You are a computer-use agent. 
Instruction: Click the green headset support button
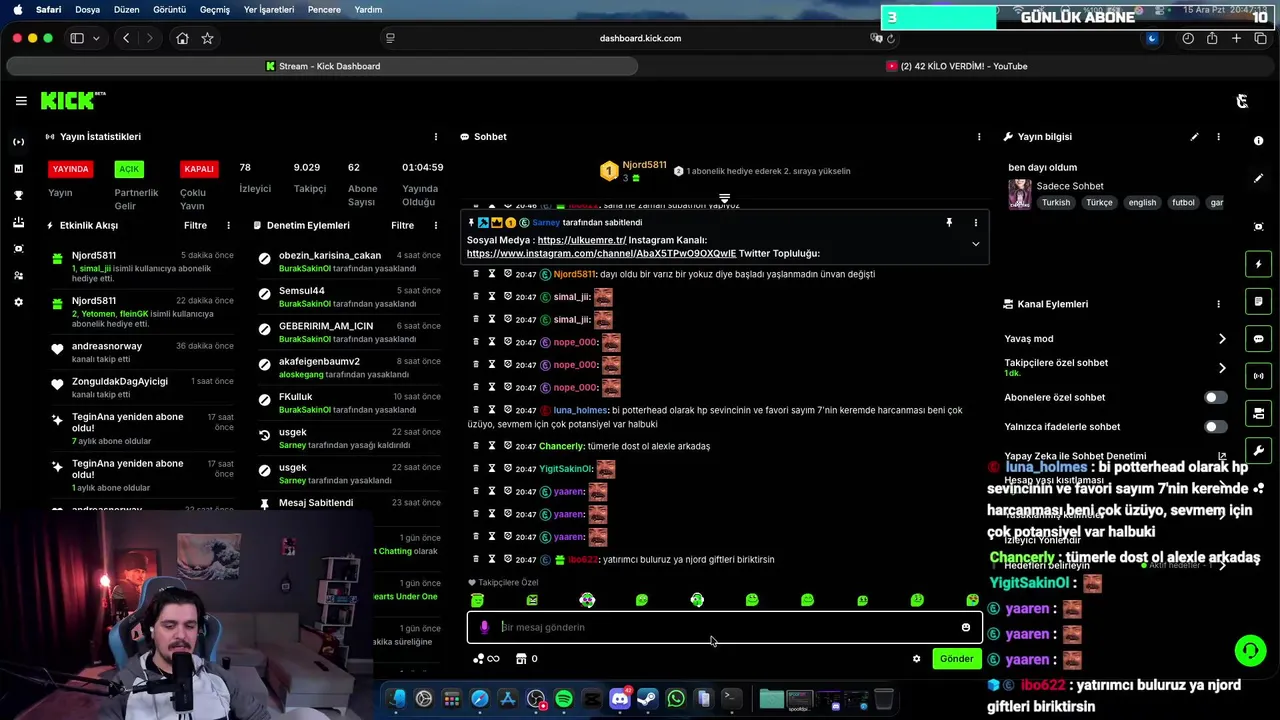[1250, 651]
